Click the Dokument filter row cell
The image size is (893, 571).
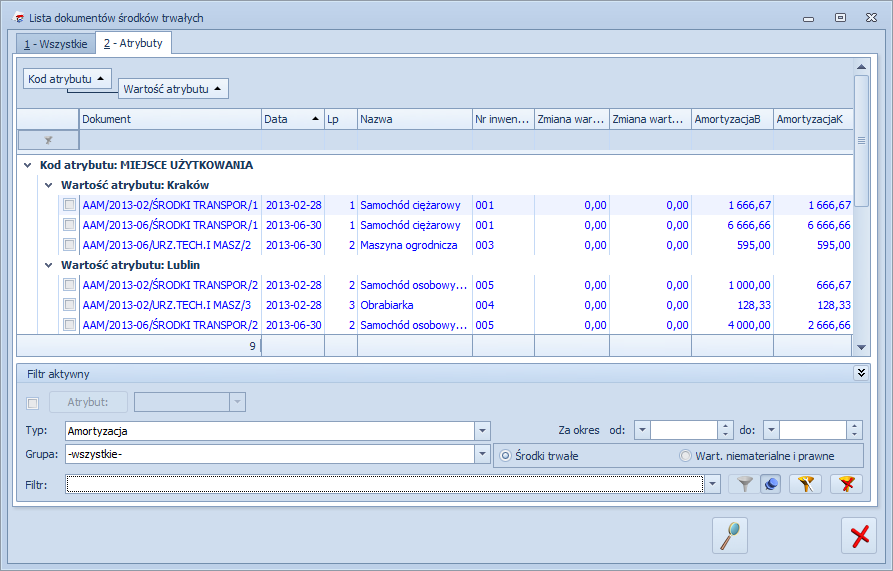[170, 140]
